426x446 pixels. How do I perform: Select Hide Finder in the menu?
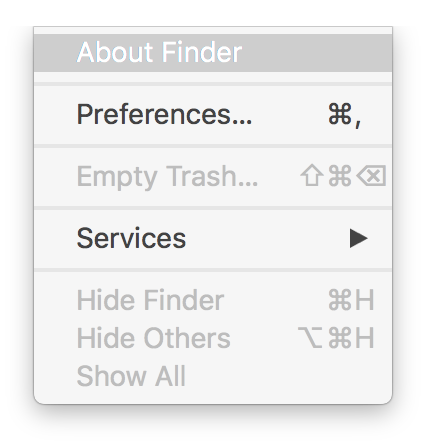click(x=213, y=300)
